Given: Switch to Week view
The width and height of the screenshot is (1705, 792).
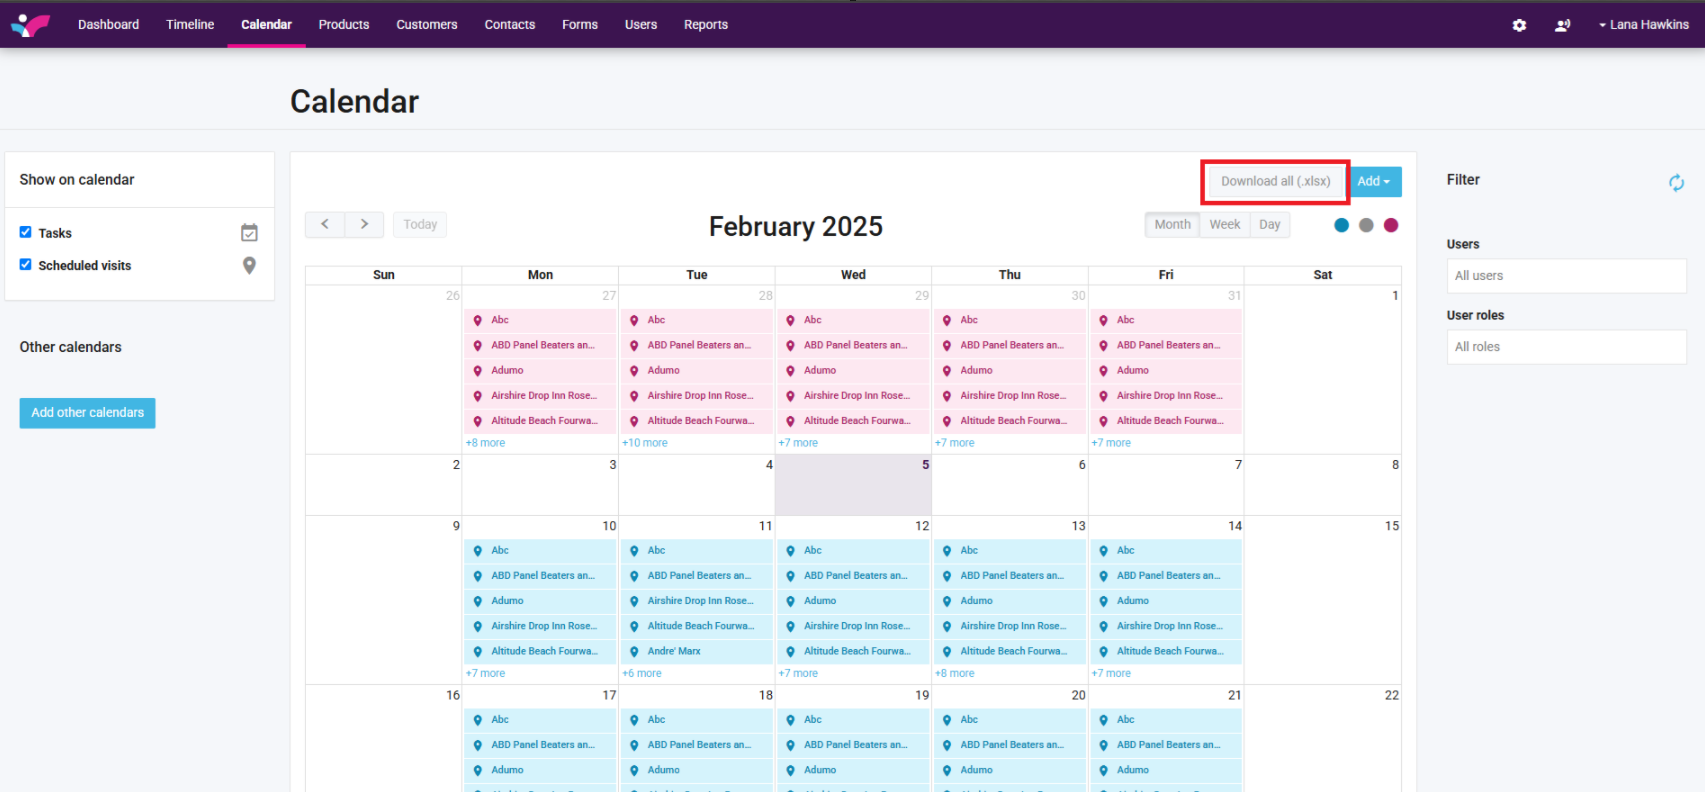Looking at the screenshot, I should point(1224,225).
